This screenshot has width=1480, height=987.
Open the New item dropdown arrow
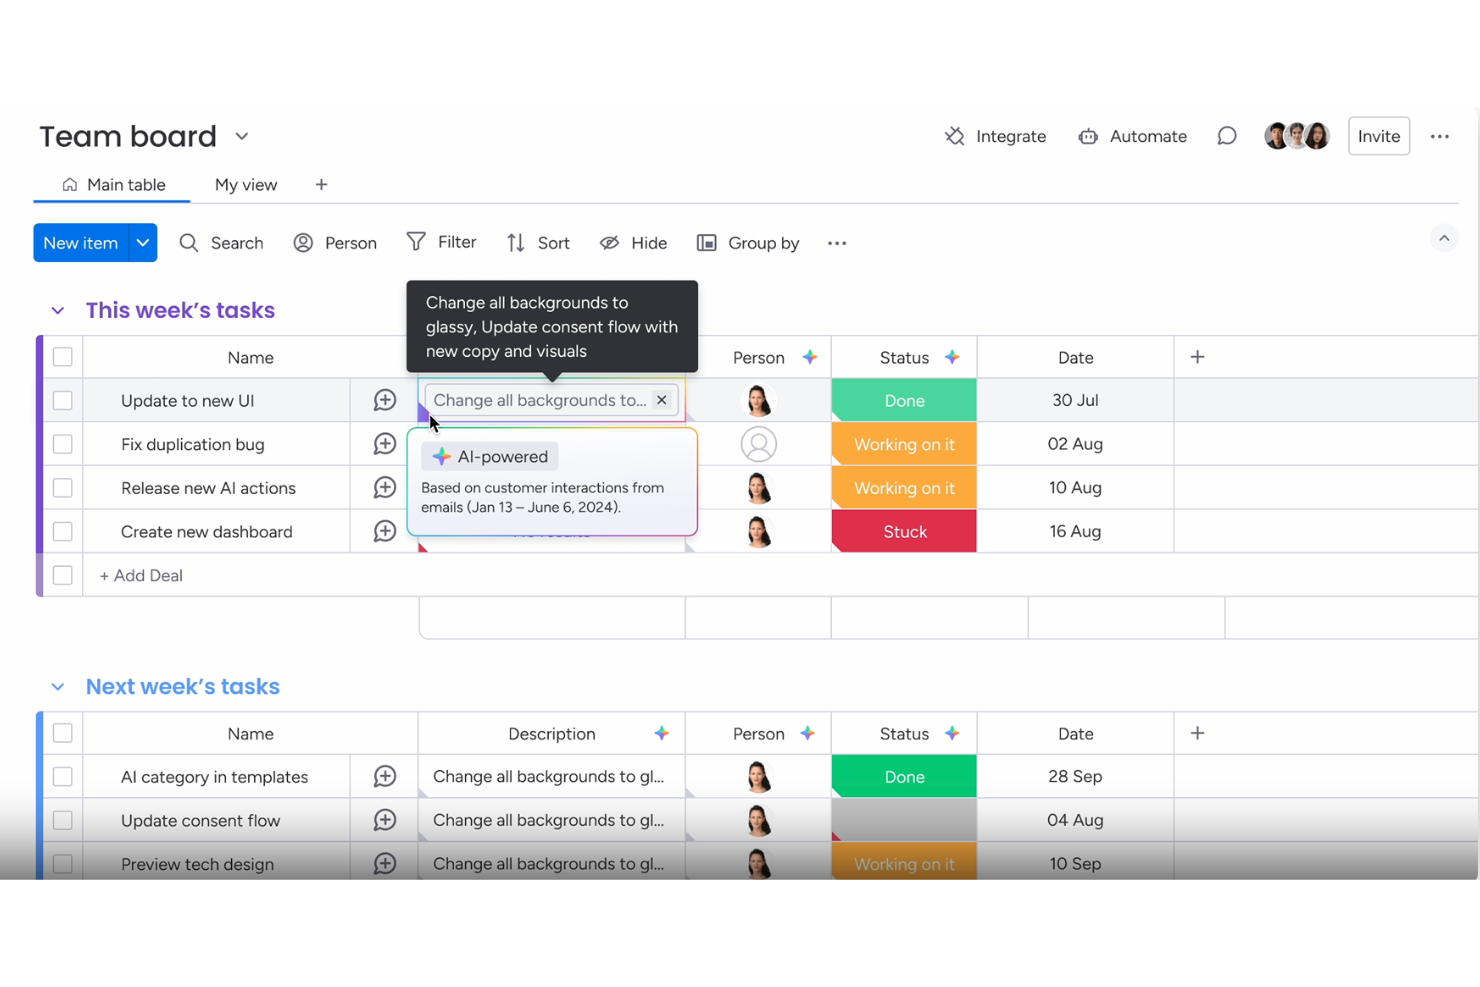tap(142, 242)
